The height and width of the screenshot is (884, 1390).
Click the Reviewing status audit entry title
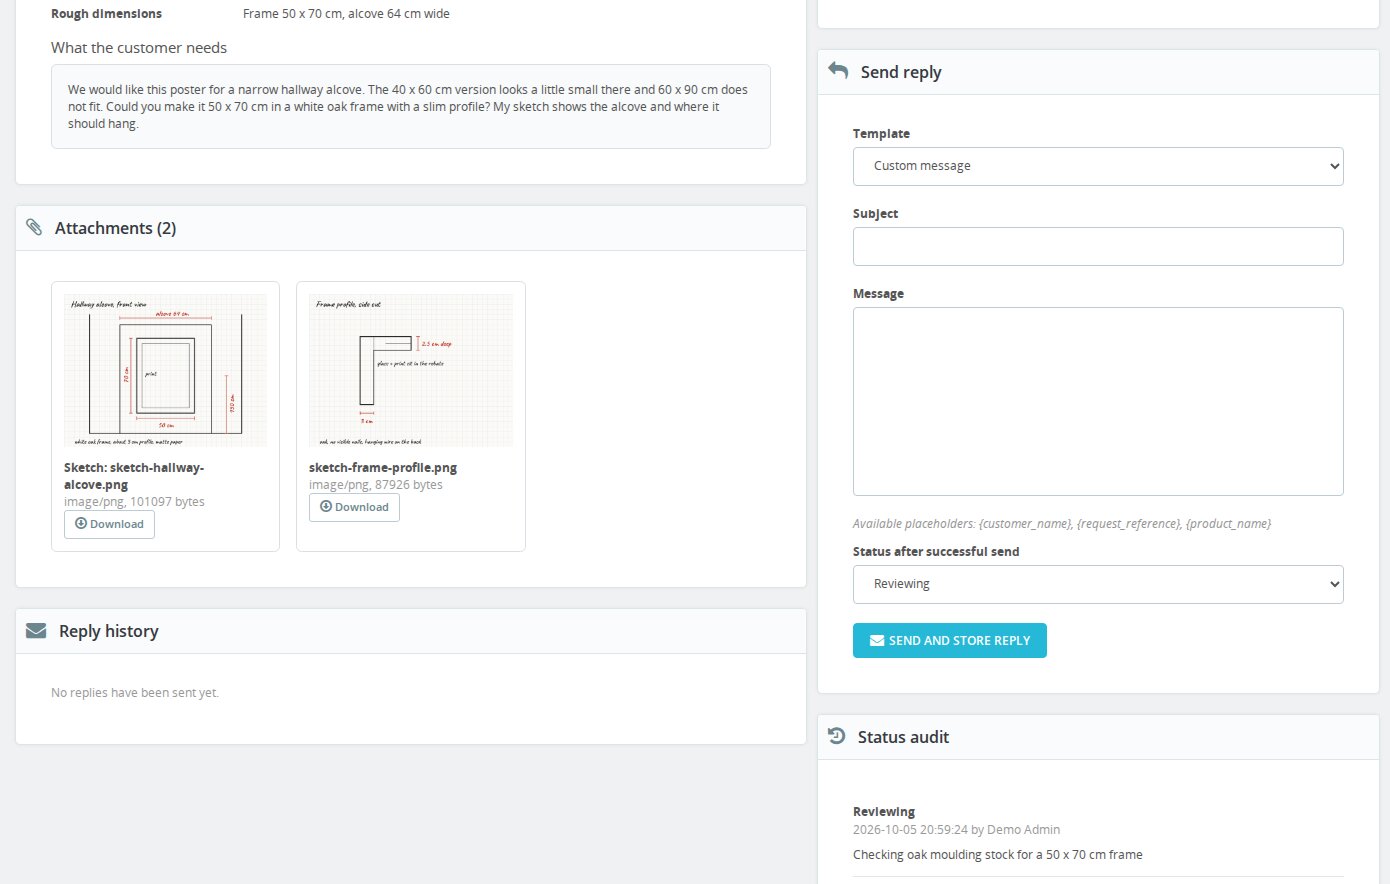884,811
